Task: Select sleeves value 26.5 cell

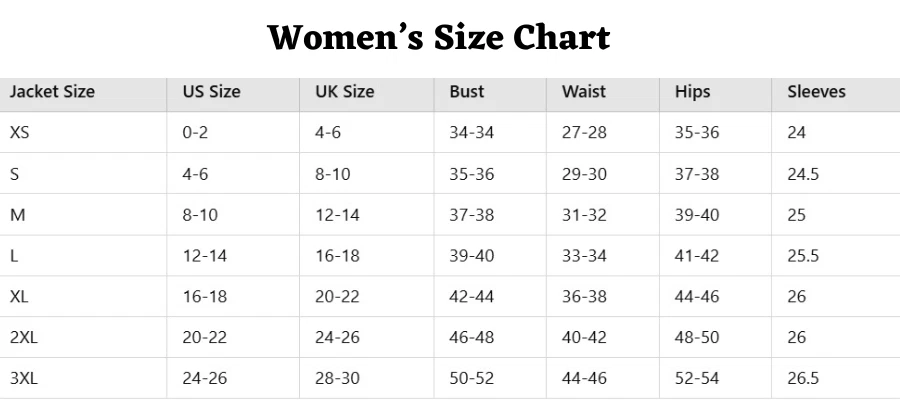Action: (803, 379)
